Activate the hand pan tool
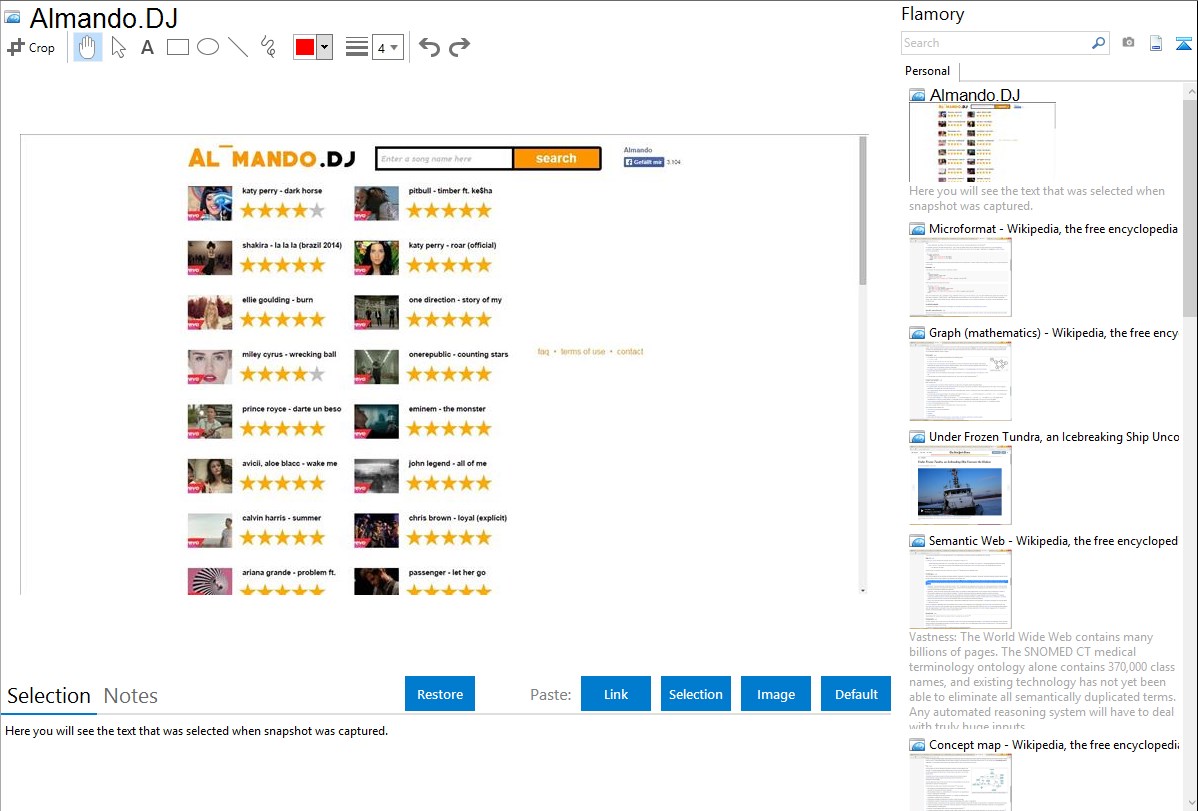 (x=87, y=47)
